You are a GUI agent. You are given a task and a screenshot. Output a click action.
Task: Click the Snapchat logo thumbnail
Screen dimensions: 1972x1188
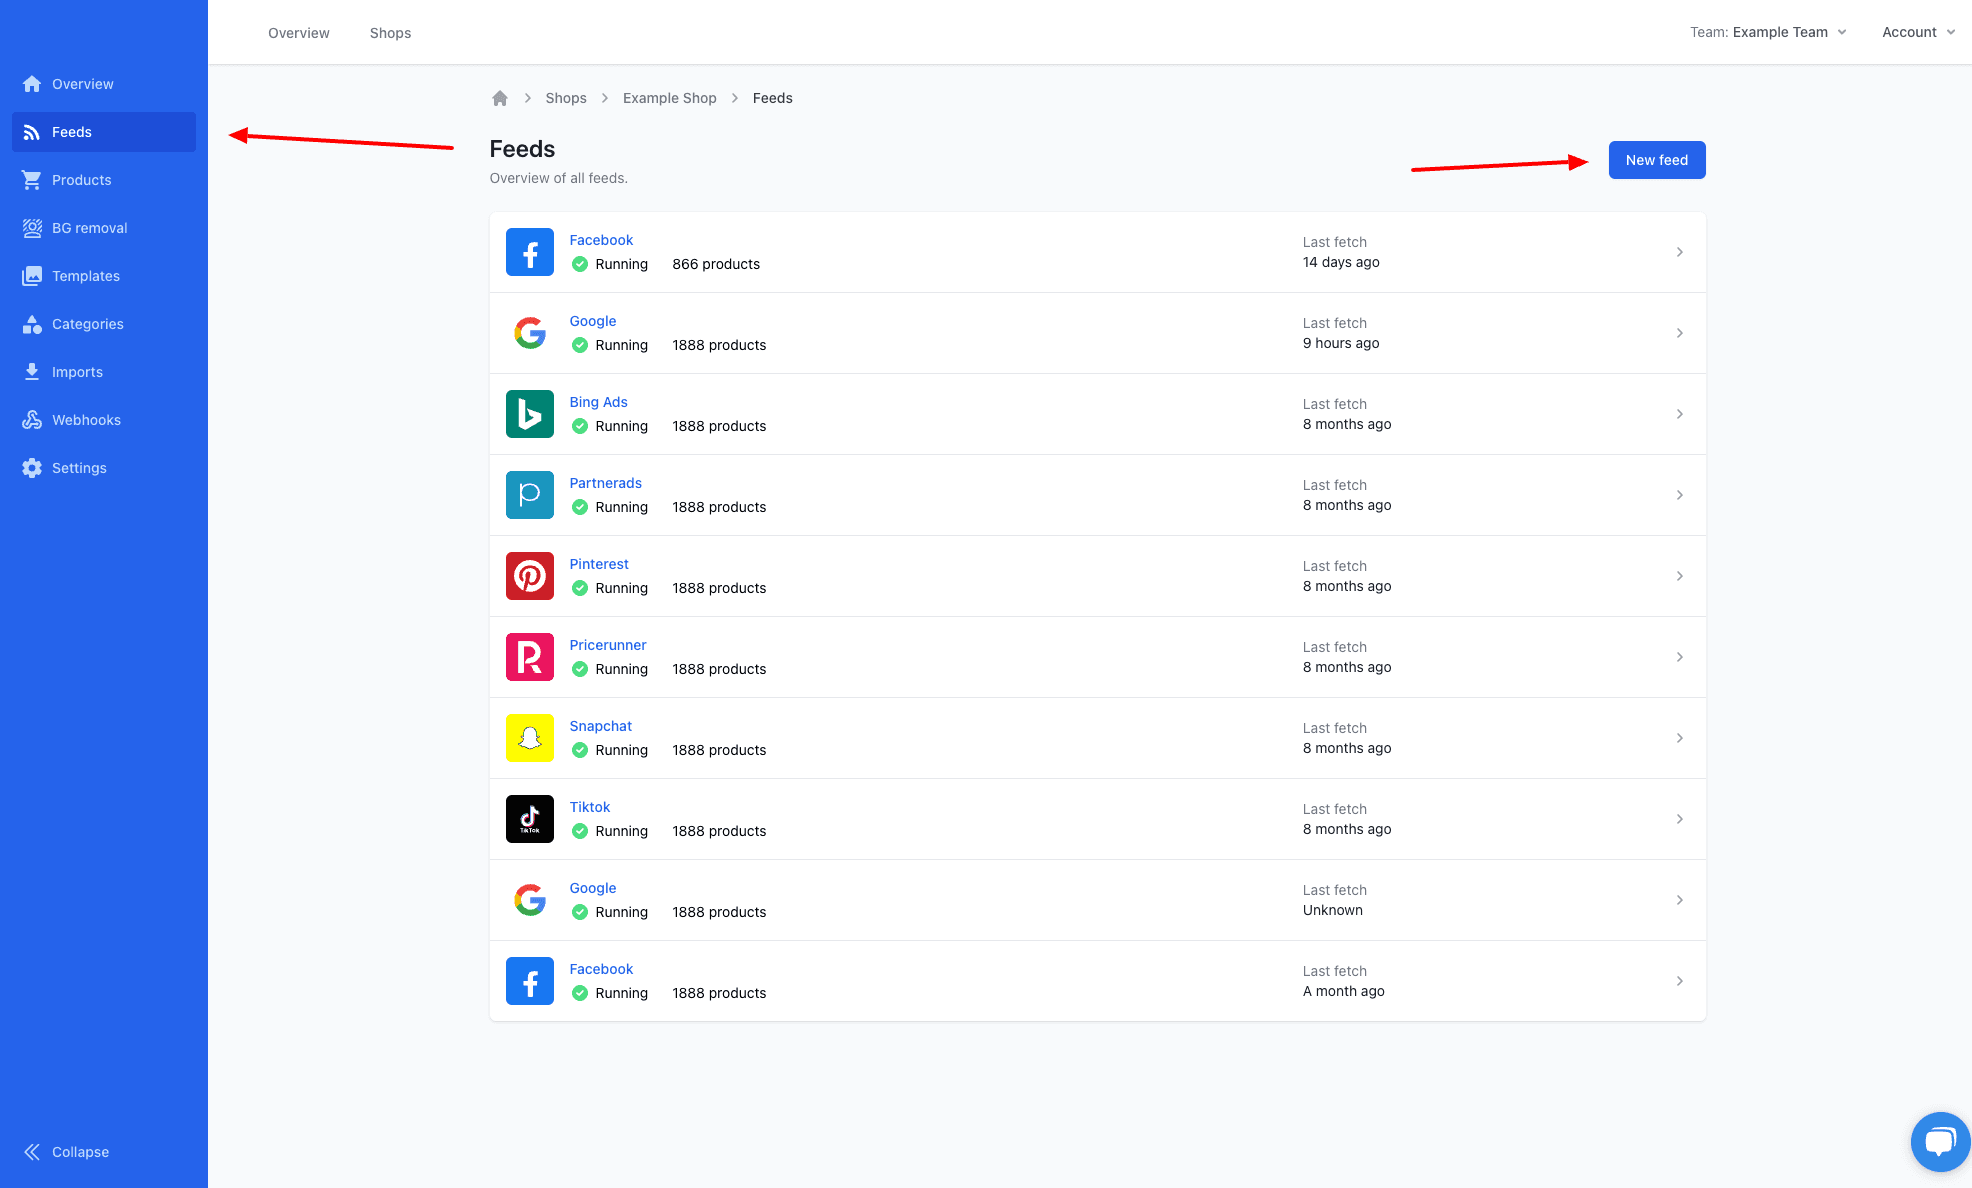pyautogui.click(x=529, y=738)
